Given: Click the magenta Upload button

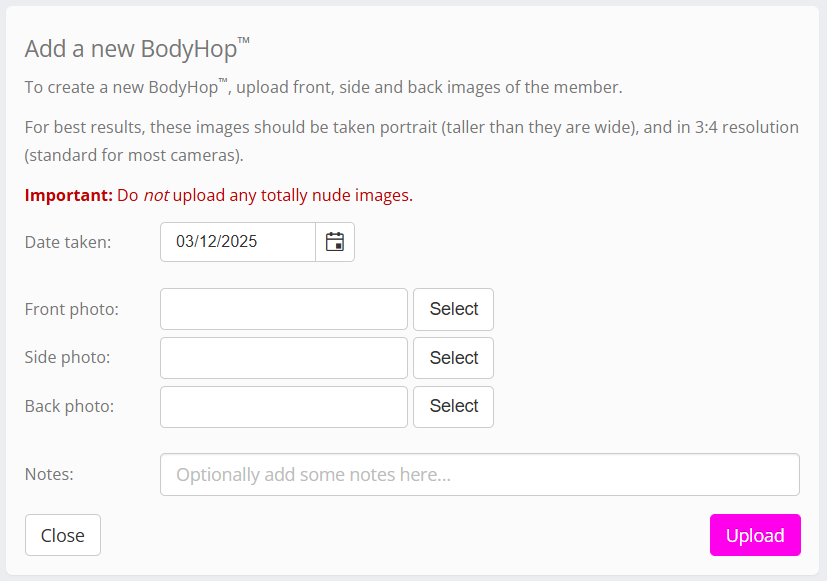Looking at the screenshot, I should point(755,535).
